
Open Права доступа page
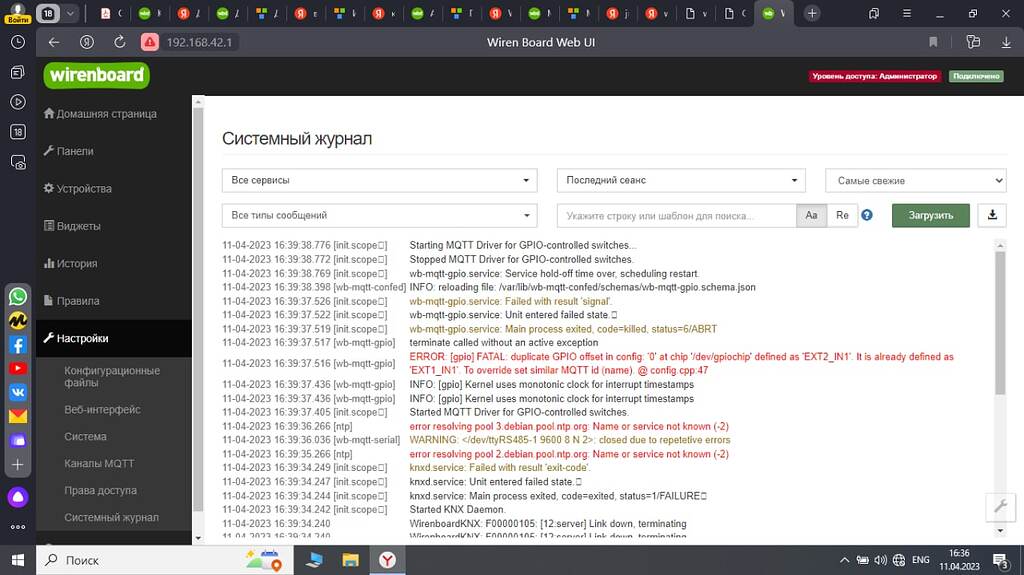100,490
